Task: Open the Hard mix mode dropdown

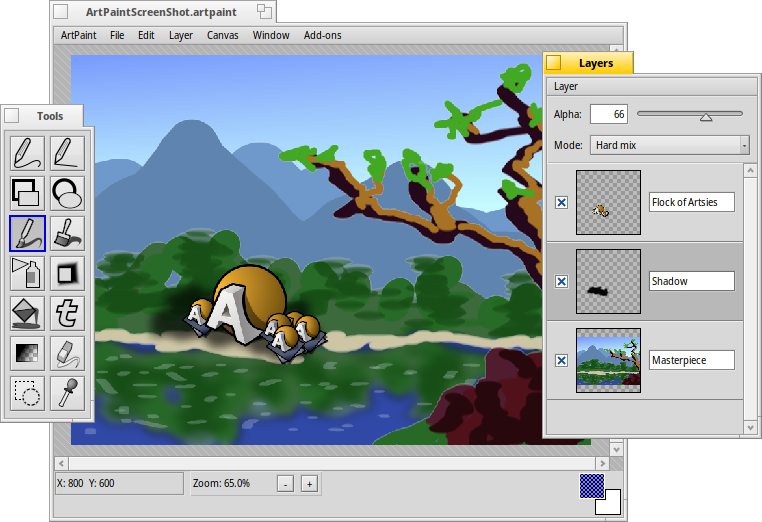Action: [669, 145]
